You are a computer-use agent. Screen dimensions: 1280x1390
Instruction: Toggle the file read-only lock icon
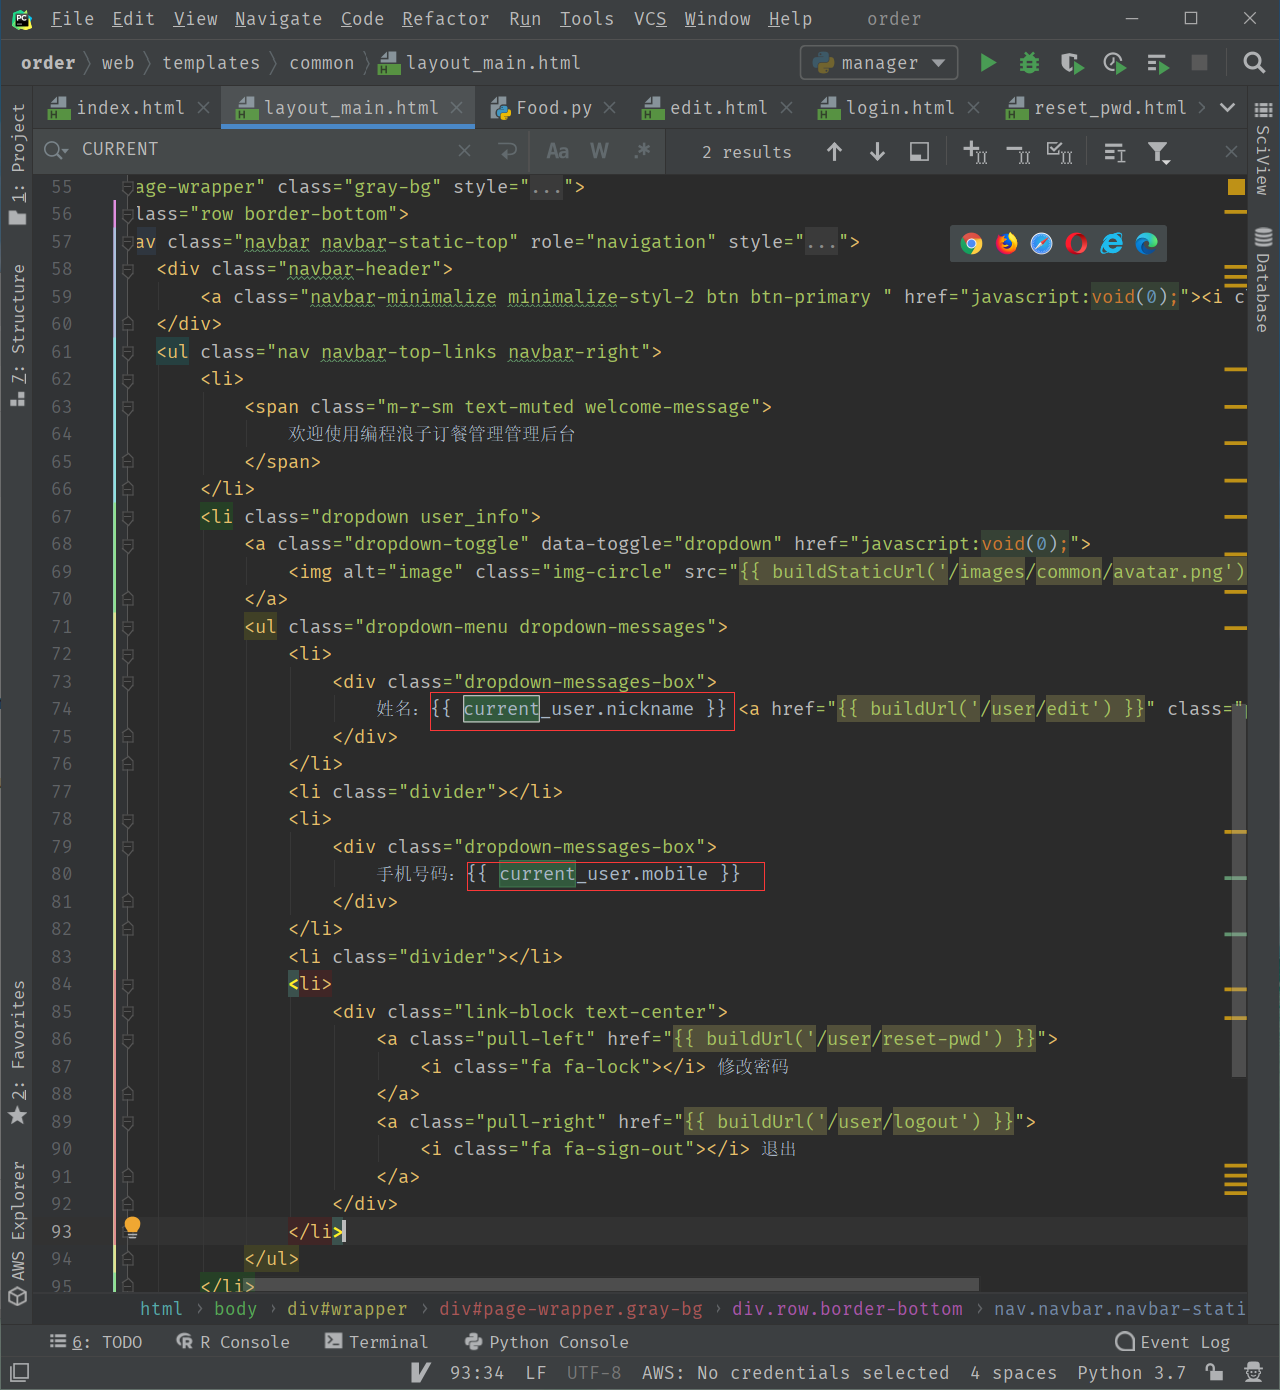coord(1214,1372)
